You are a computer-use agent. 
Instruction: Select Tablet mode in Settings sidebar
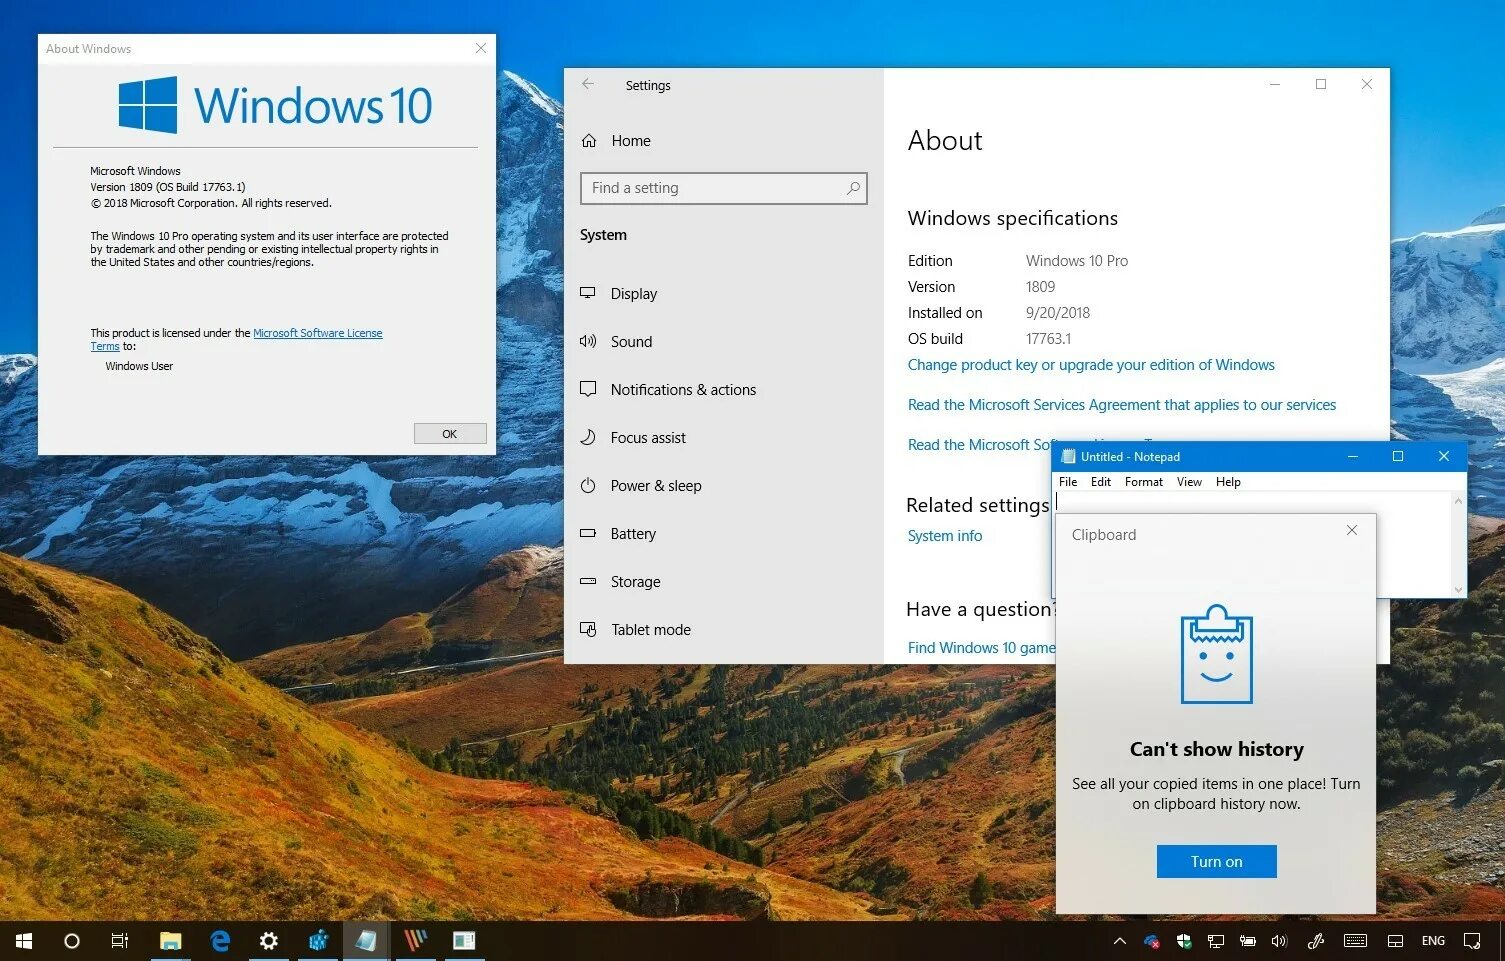[x=650, y=629]
